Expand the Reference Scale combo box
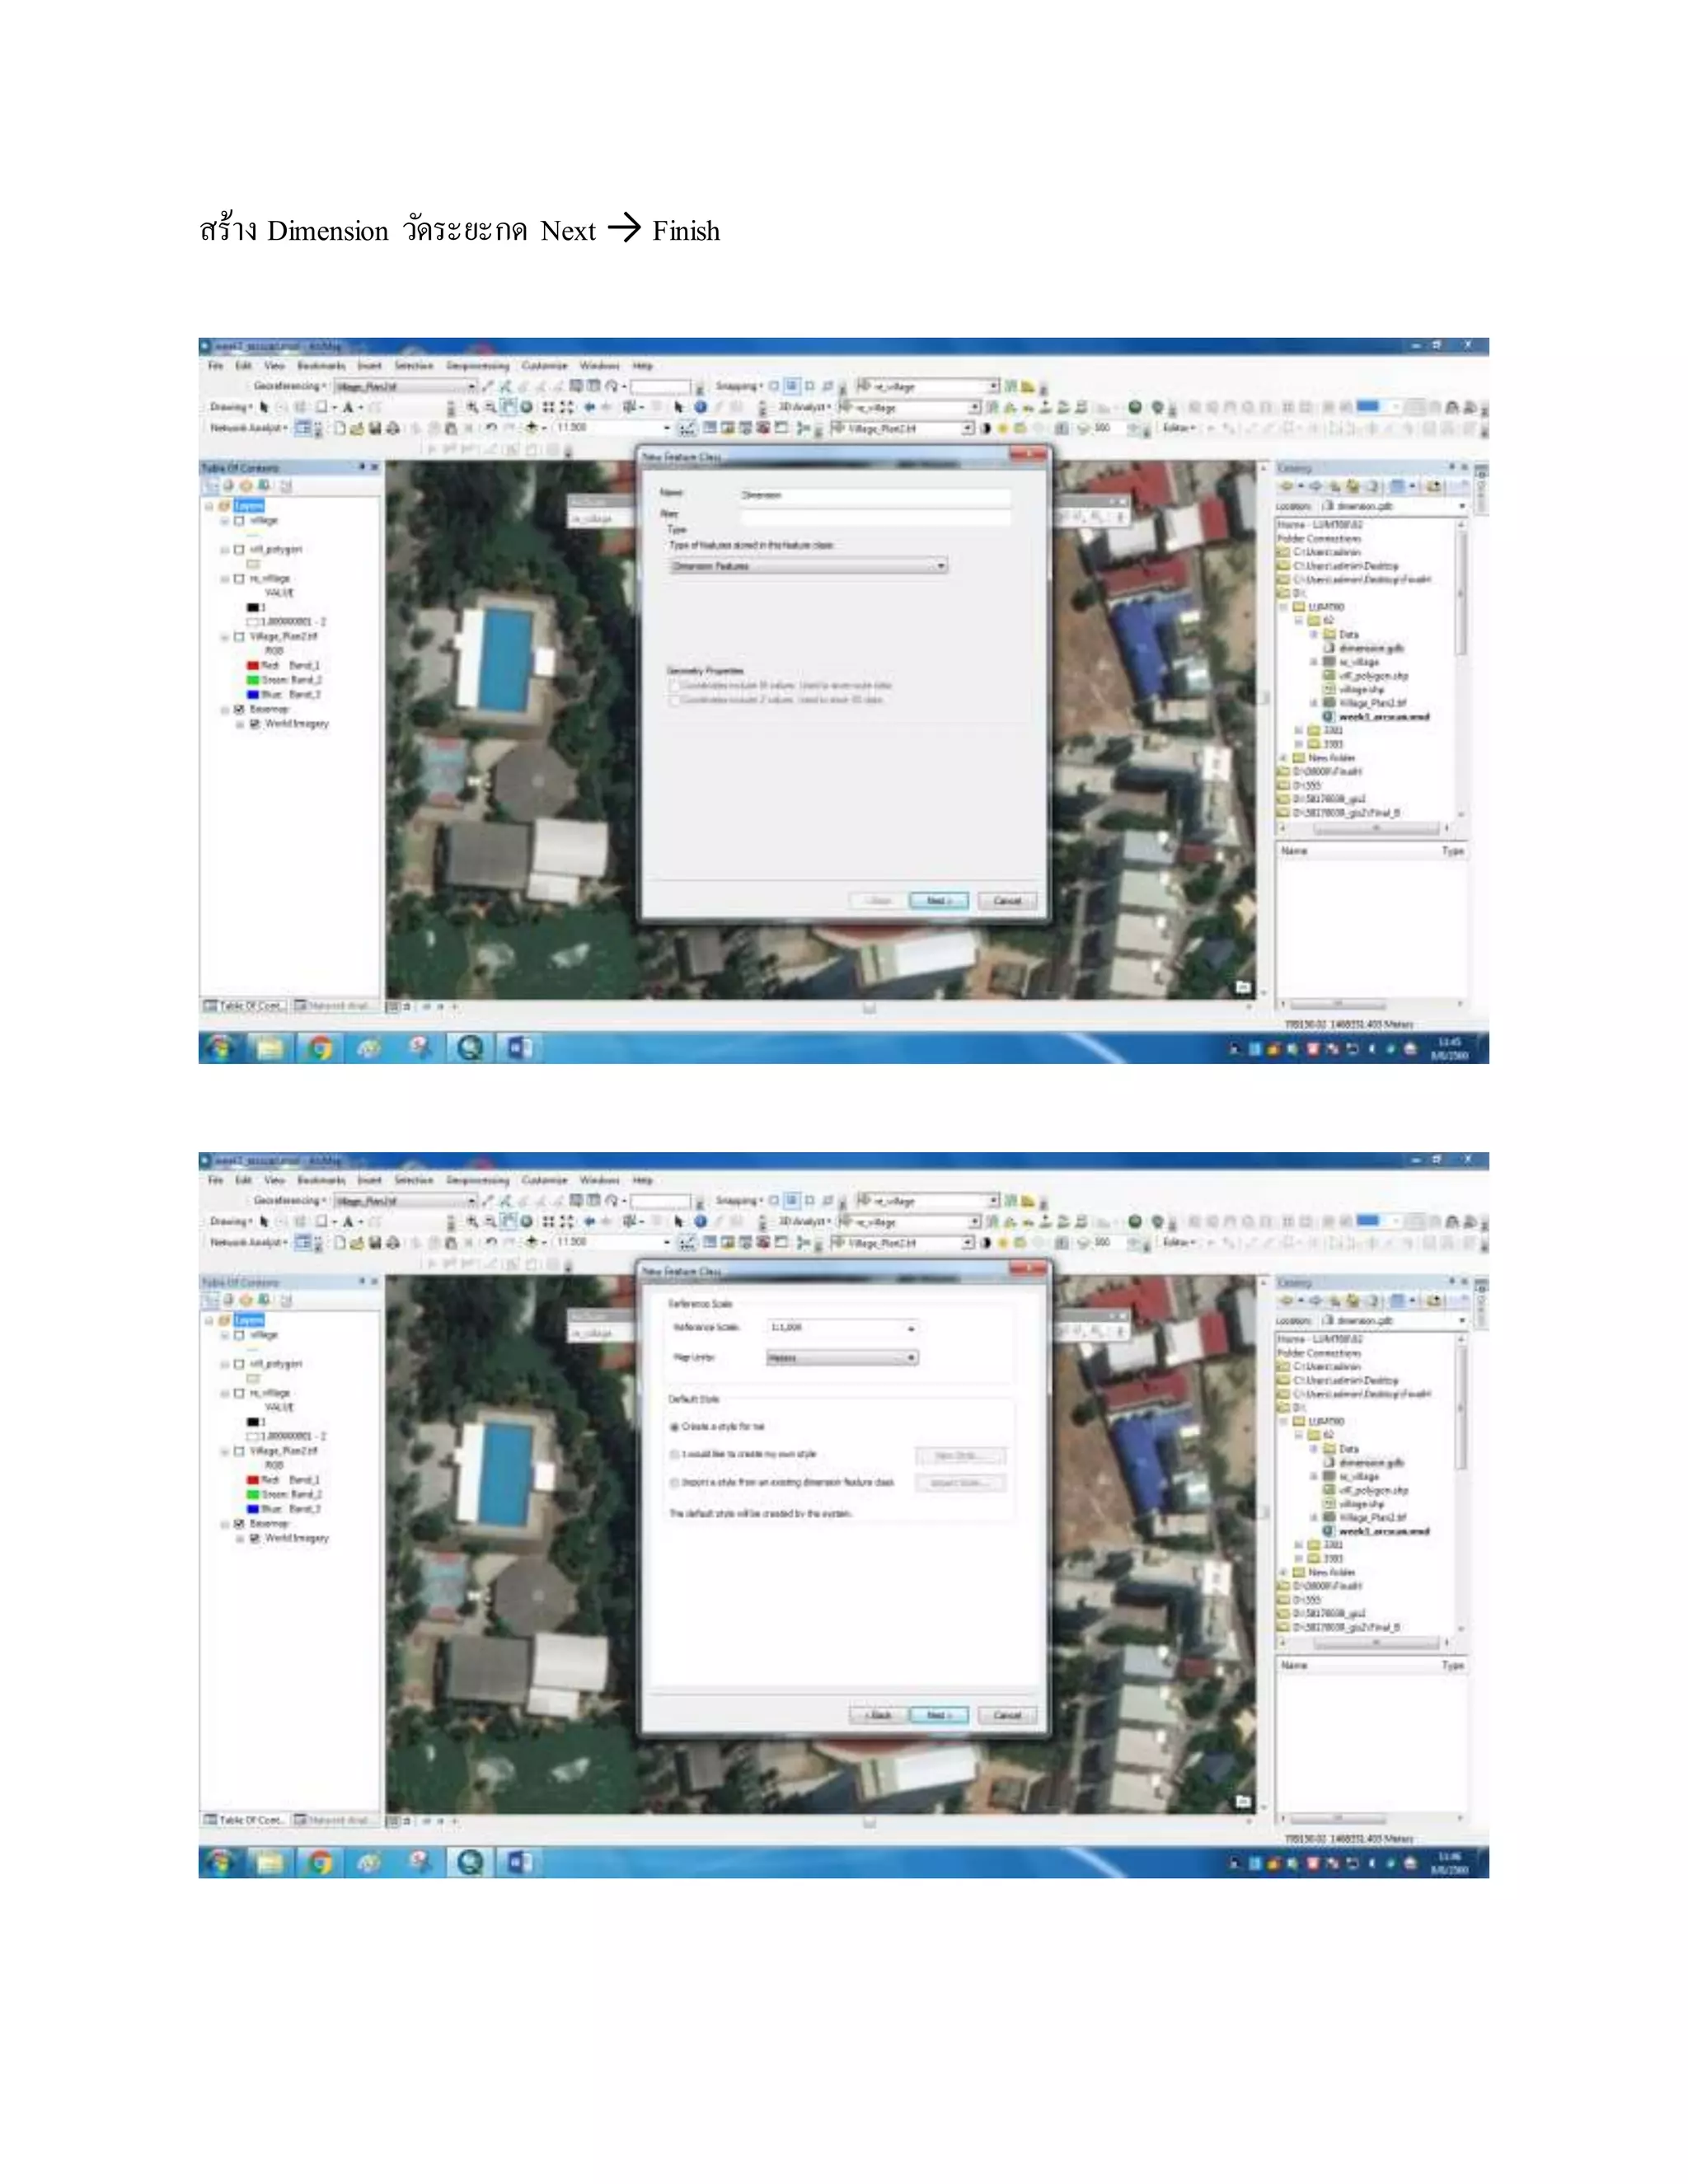1688x2184 pixels. click(911, 1328)
